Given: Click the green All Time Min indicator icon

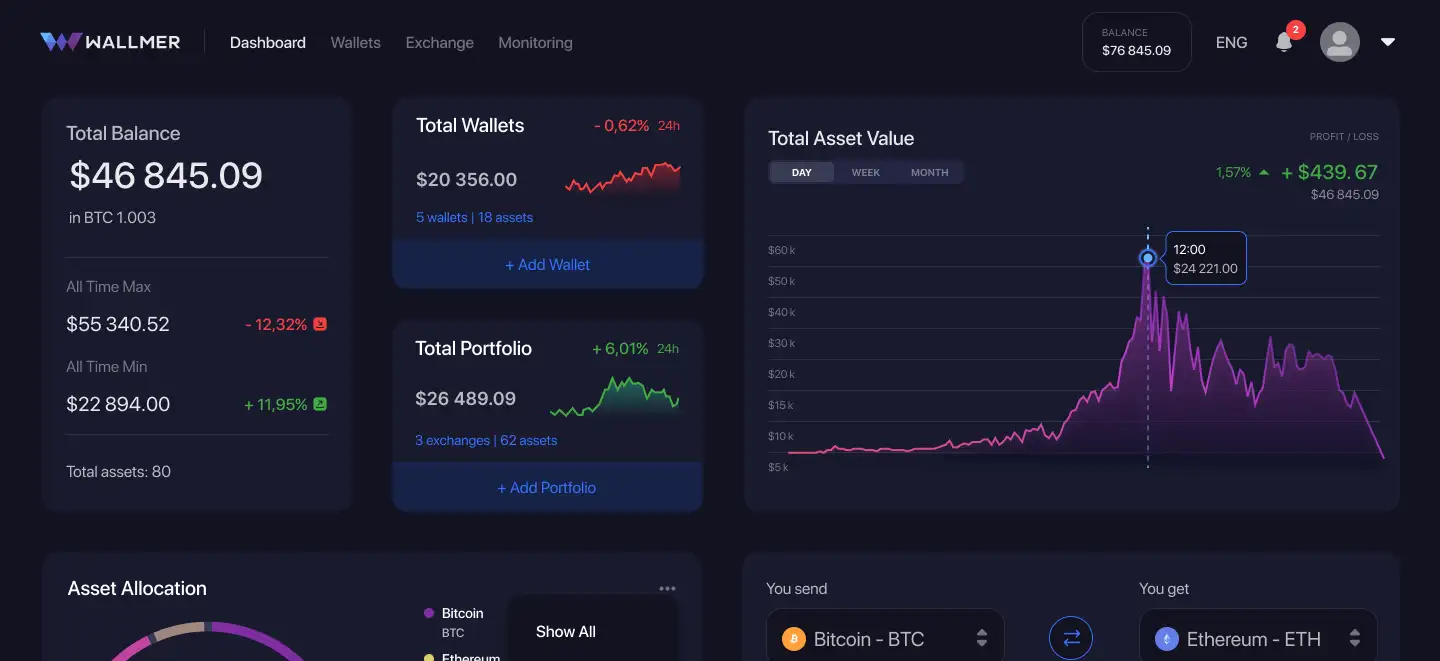Looking at the screenshot, I should coord(320,404).
